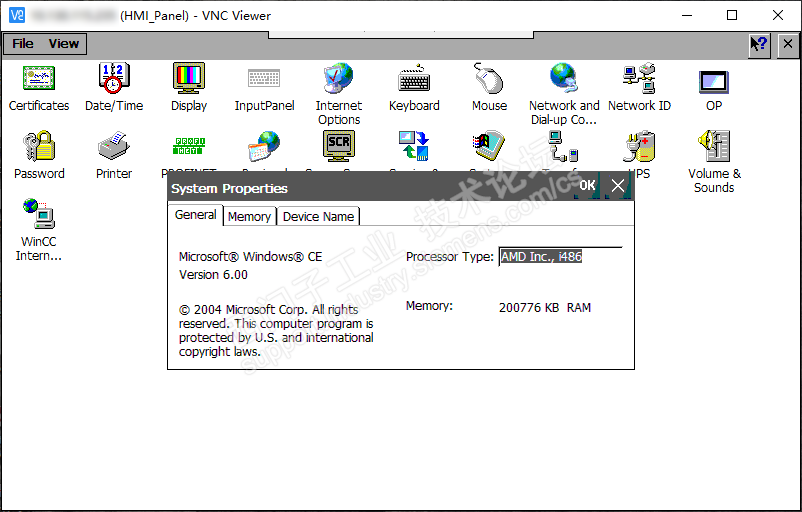Click the Processor Type field

click(x=560, y=256)
